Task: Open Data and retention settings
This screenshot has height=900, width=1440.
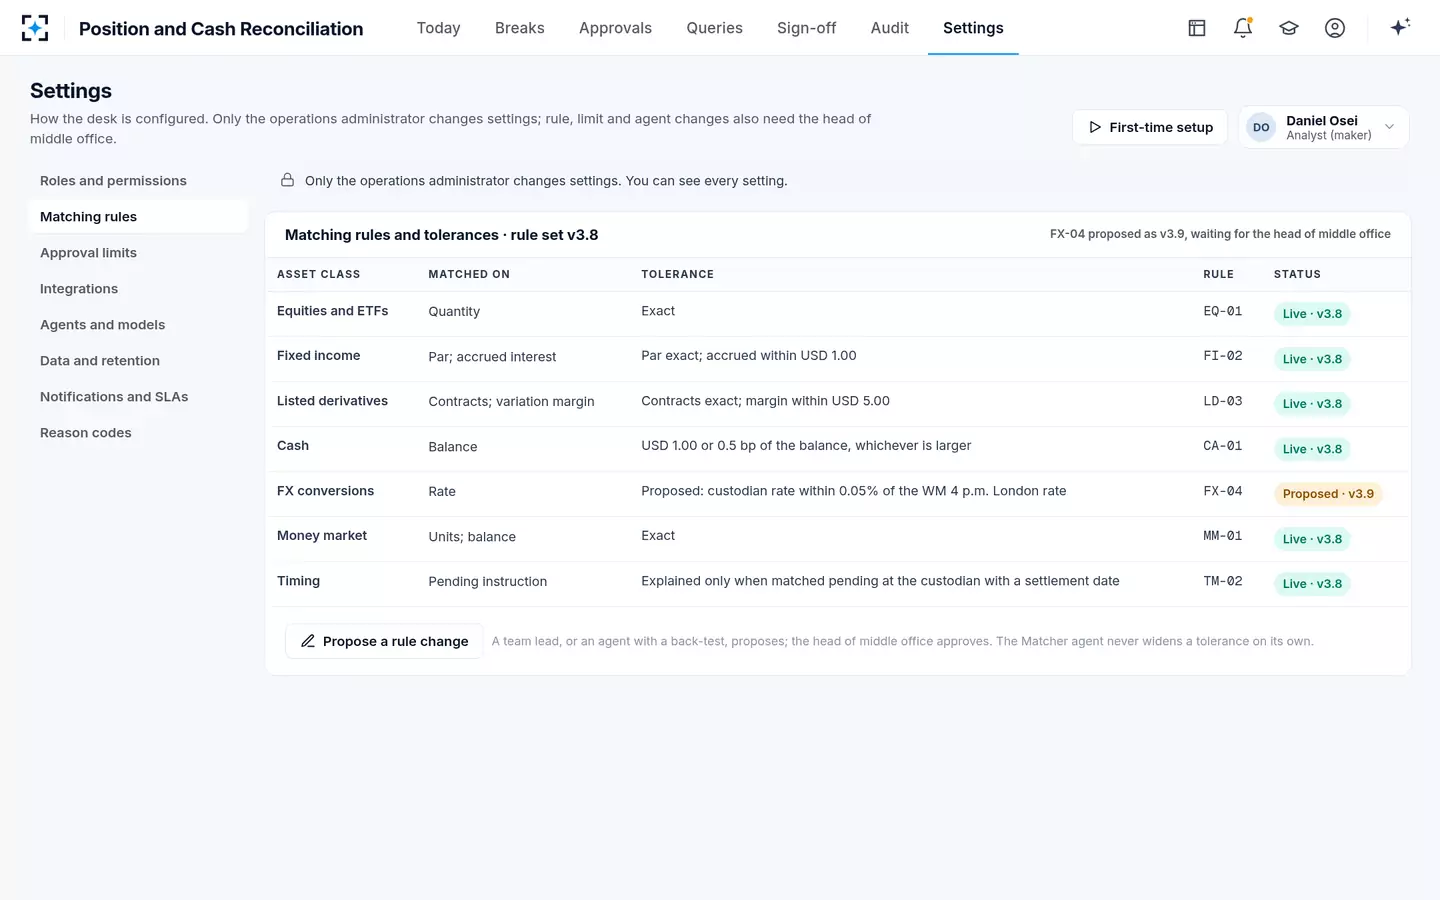Action: (138, 361)
